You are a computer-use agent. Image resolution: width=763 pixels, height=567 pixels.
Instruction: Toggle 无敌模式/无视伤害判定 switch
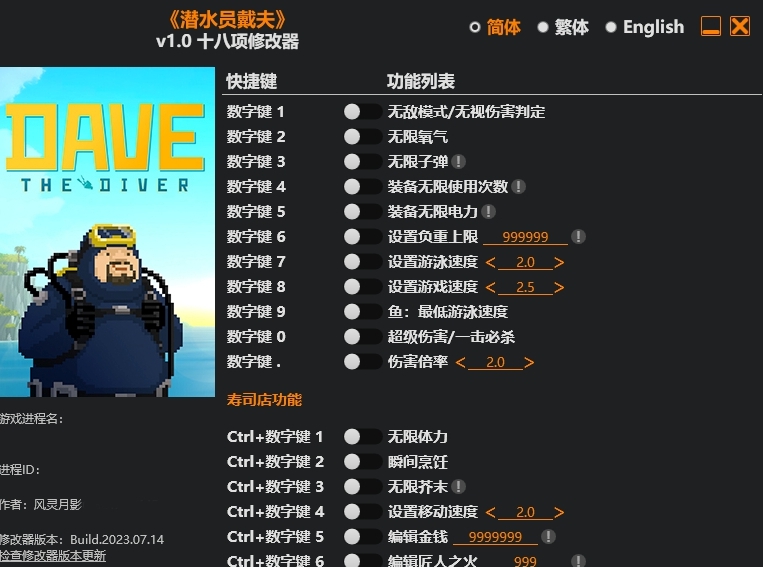363,112
